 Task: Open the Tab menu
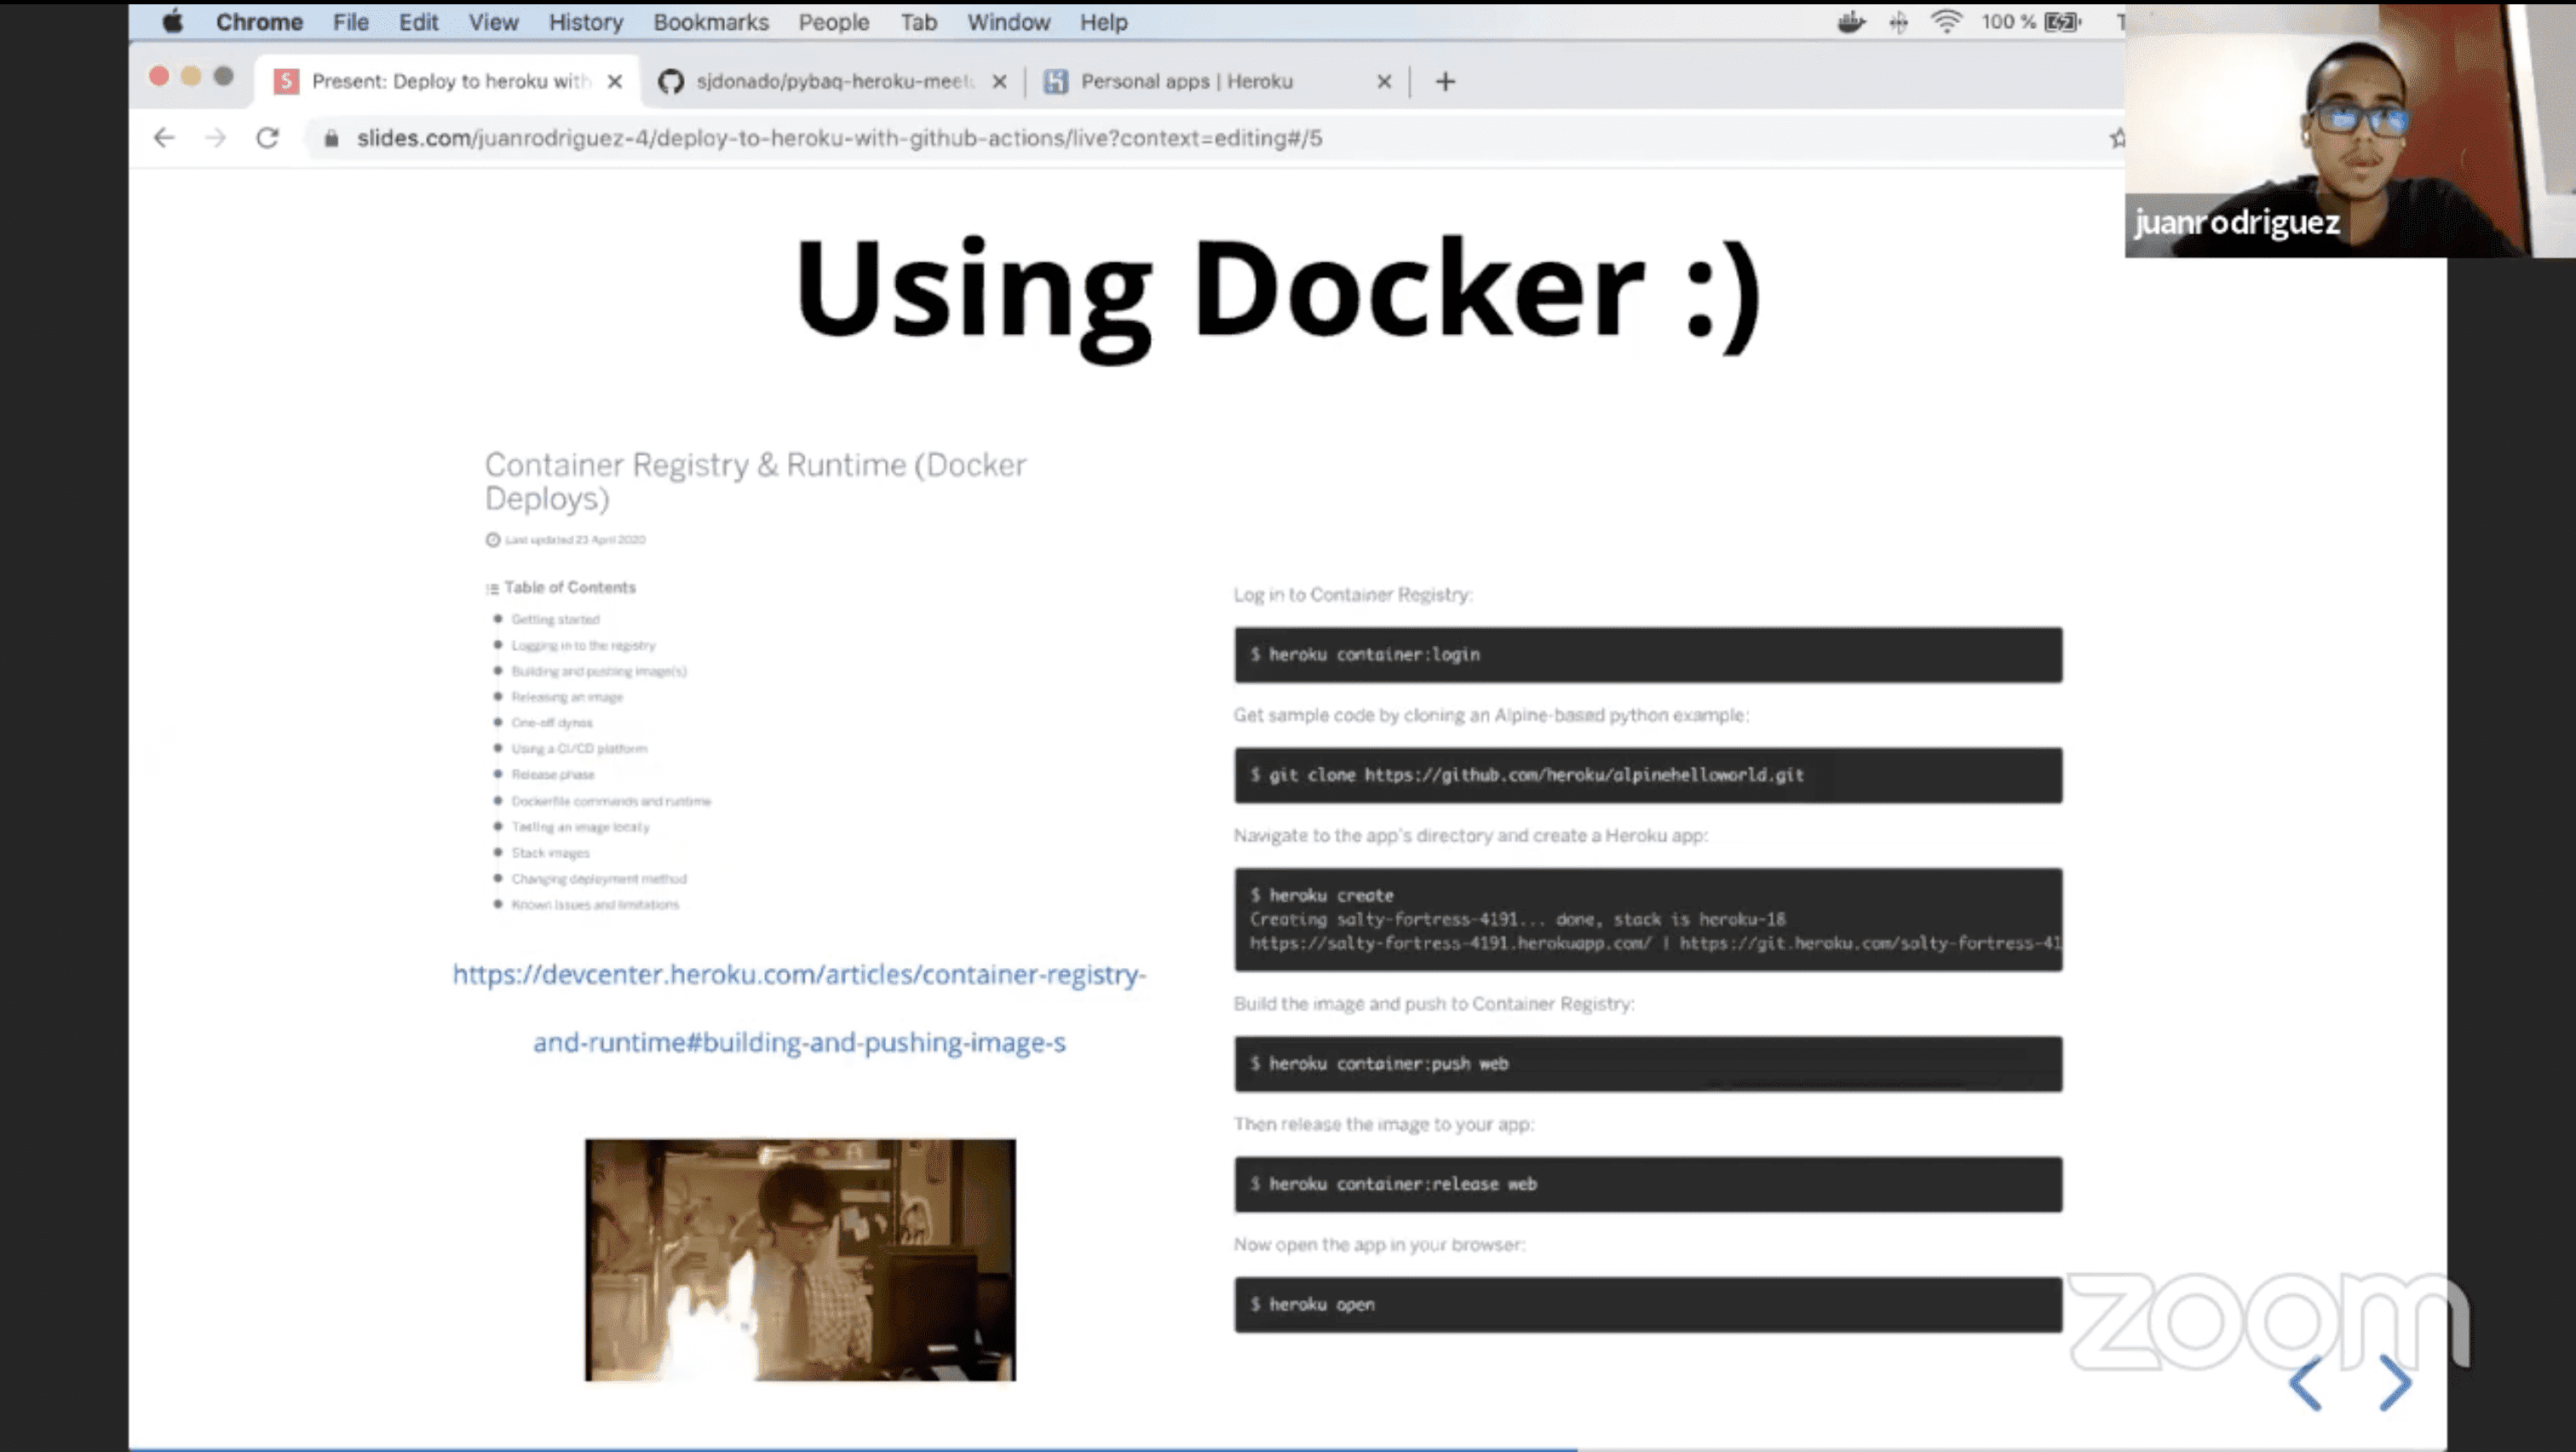click(x=918, y=22)
